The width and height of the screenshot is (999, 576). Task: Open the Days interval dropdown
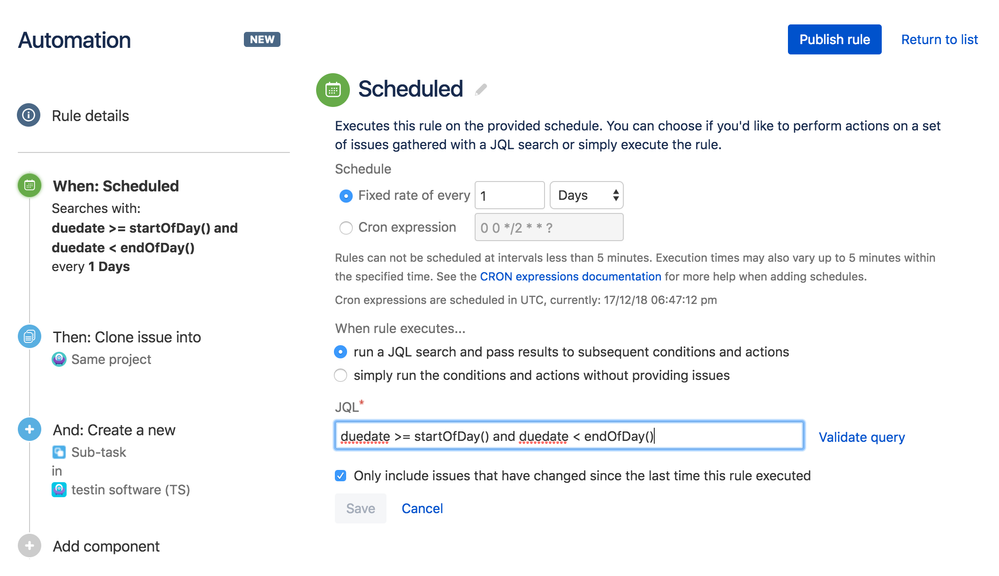click(x=586, y=195)
